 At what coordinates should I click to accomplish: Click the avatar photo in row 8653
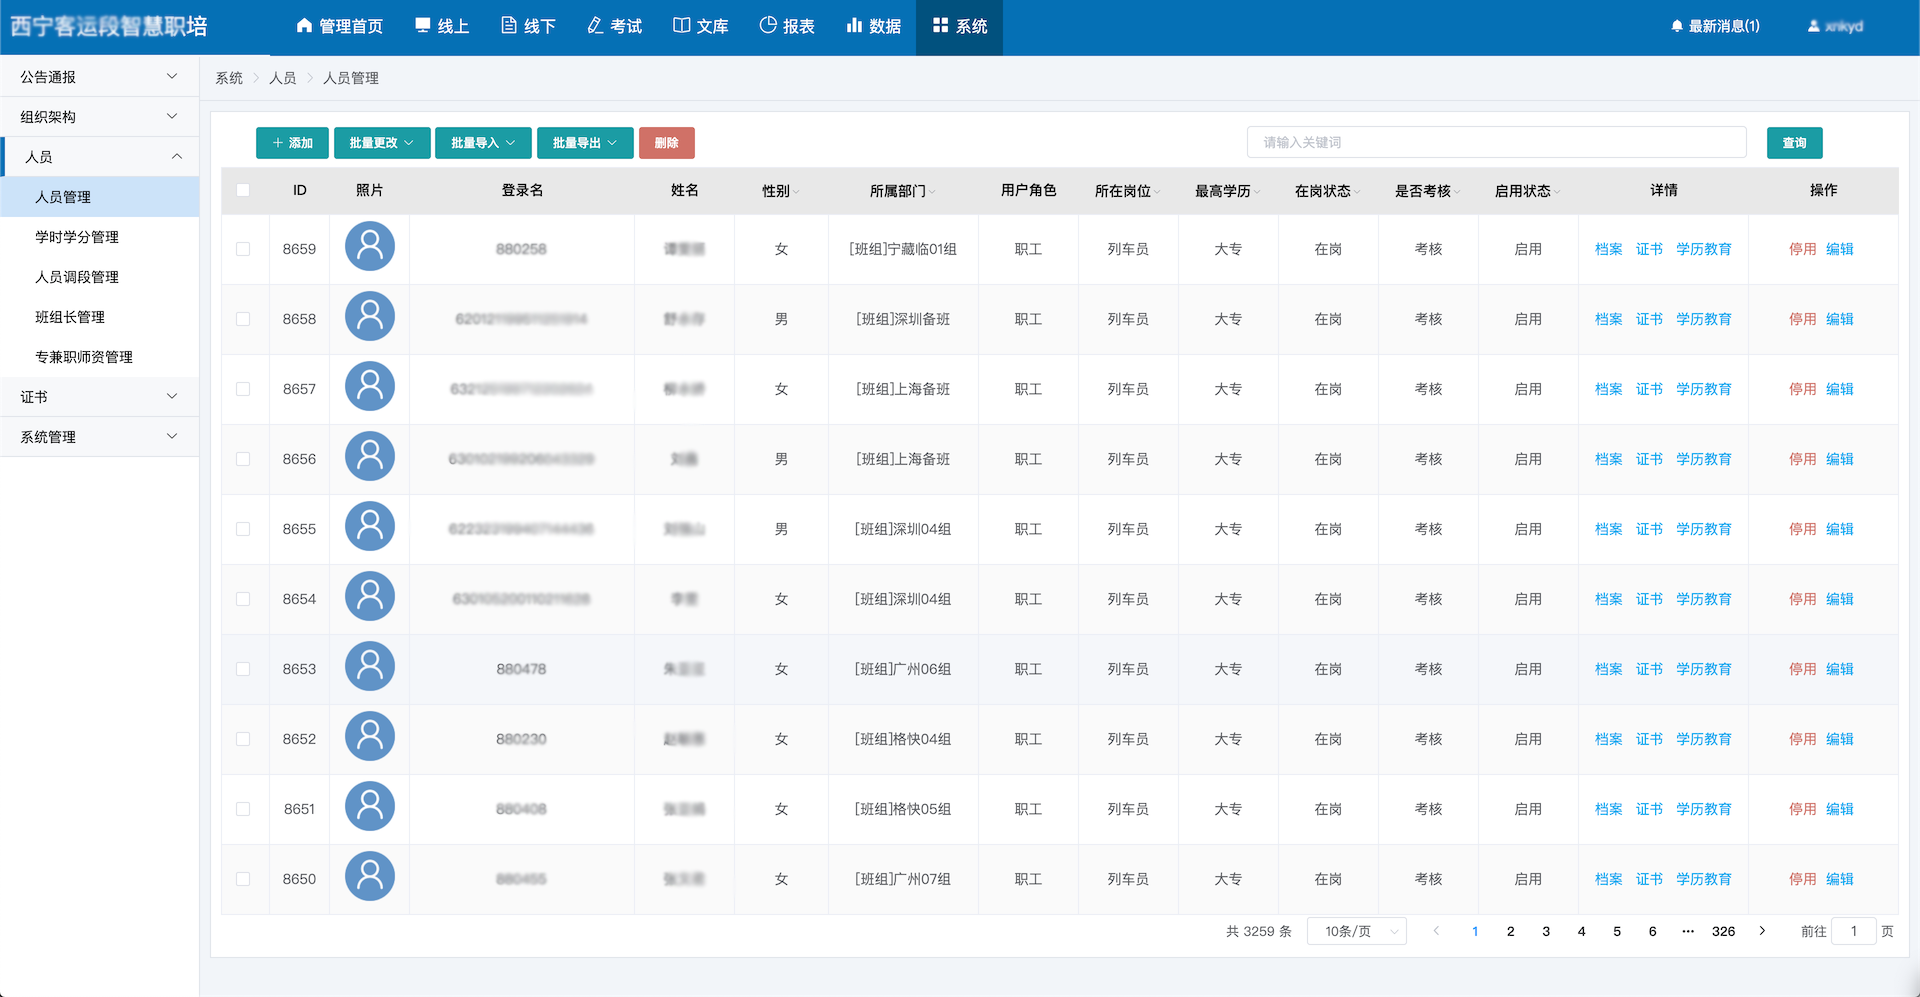(x=370, y=667)
